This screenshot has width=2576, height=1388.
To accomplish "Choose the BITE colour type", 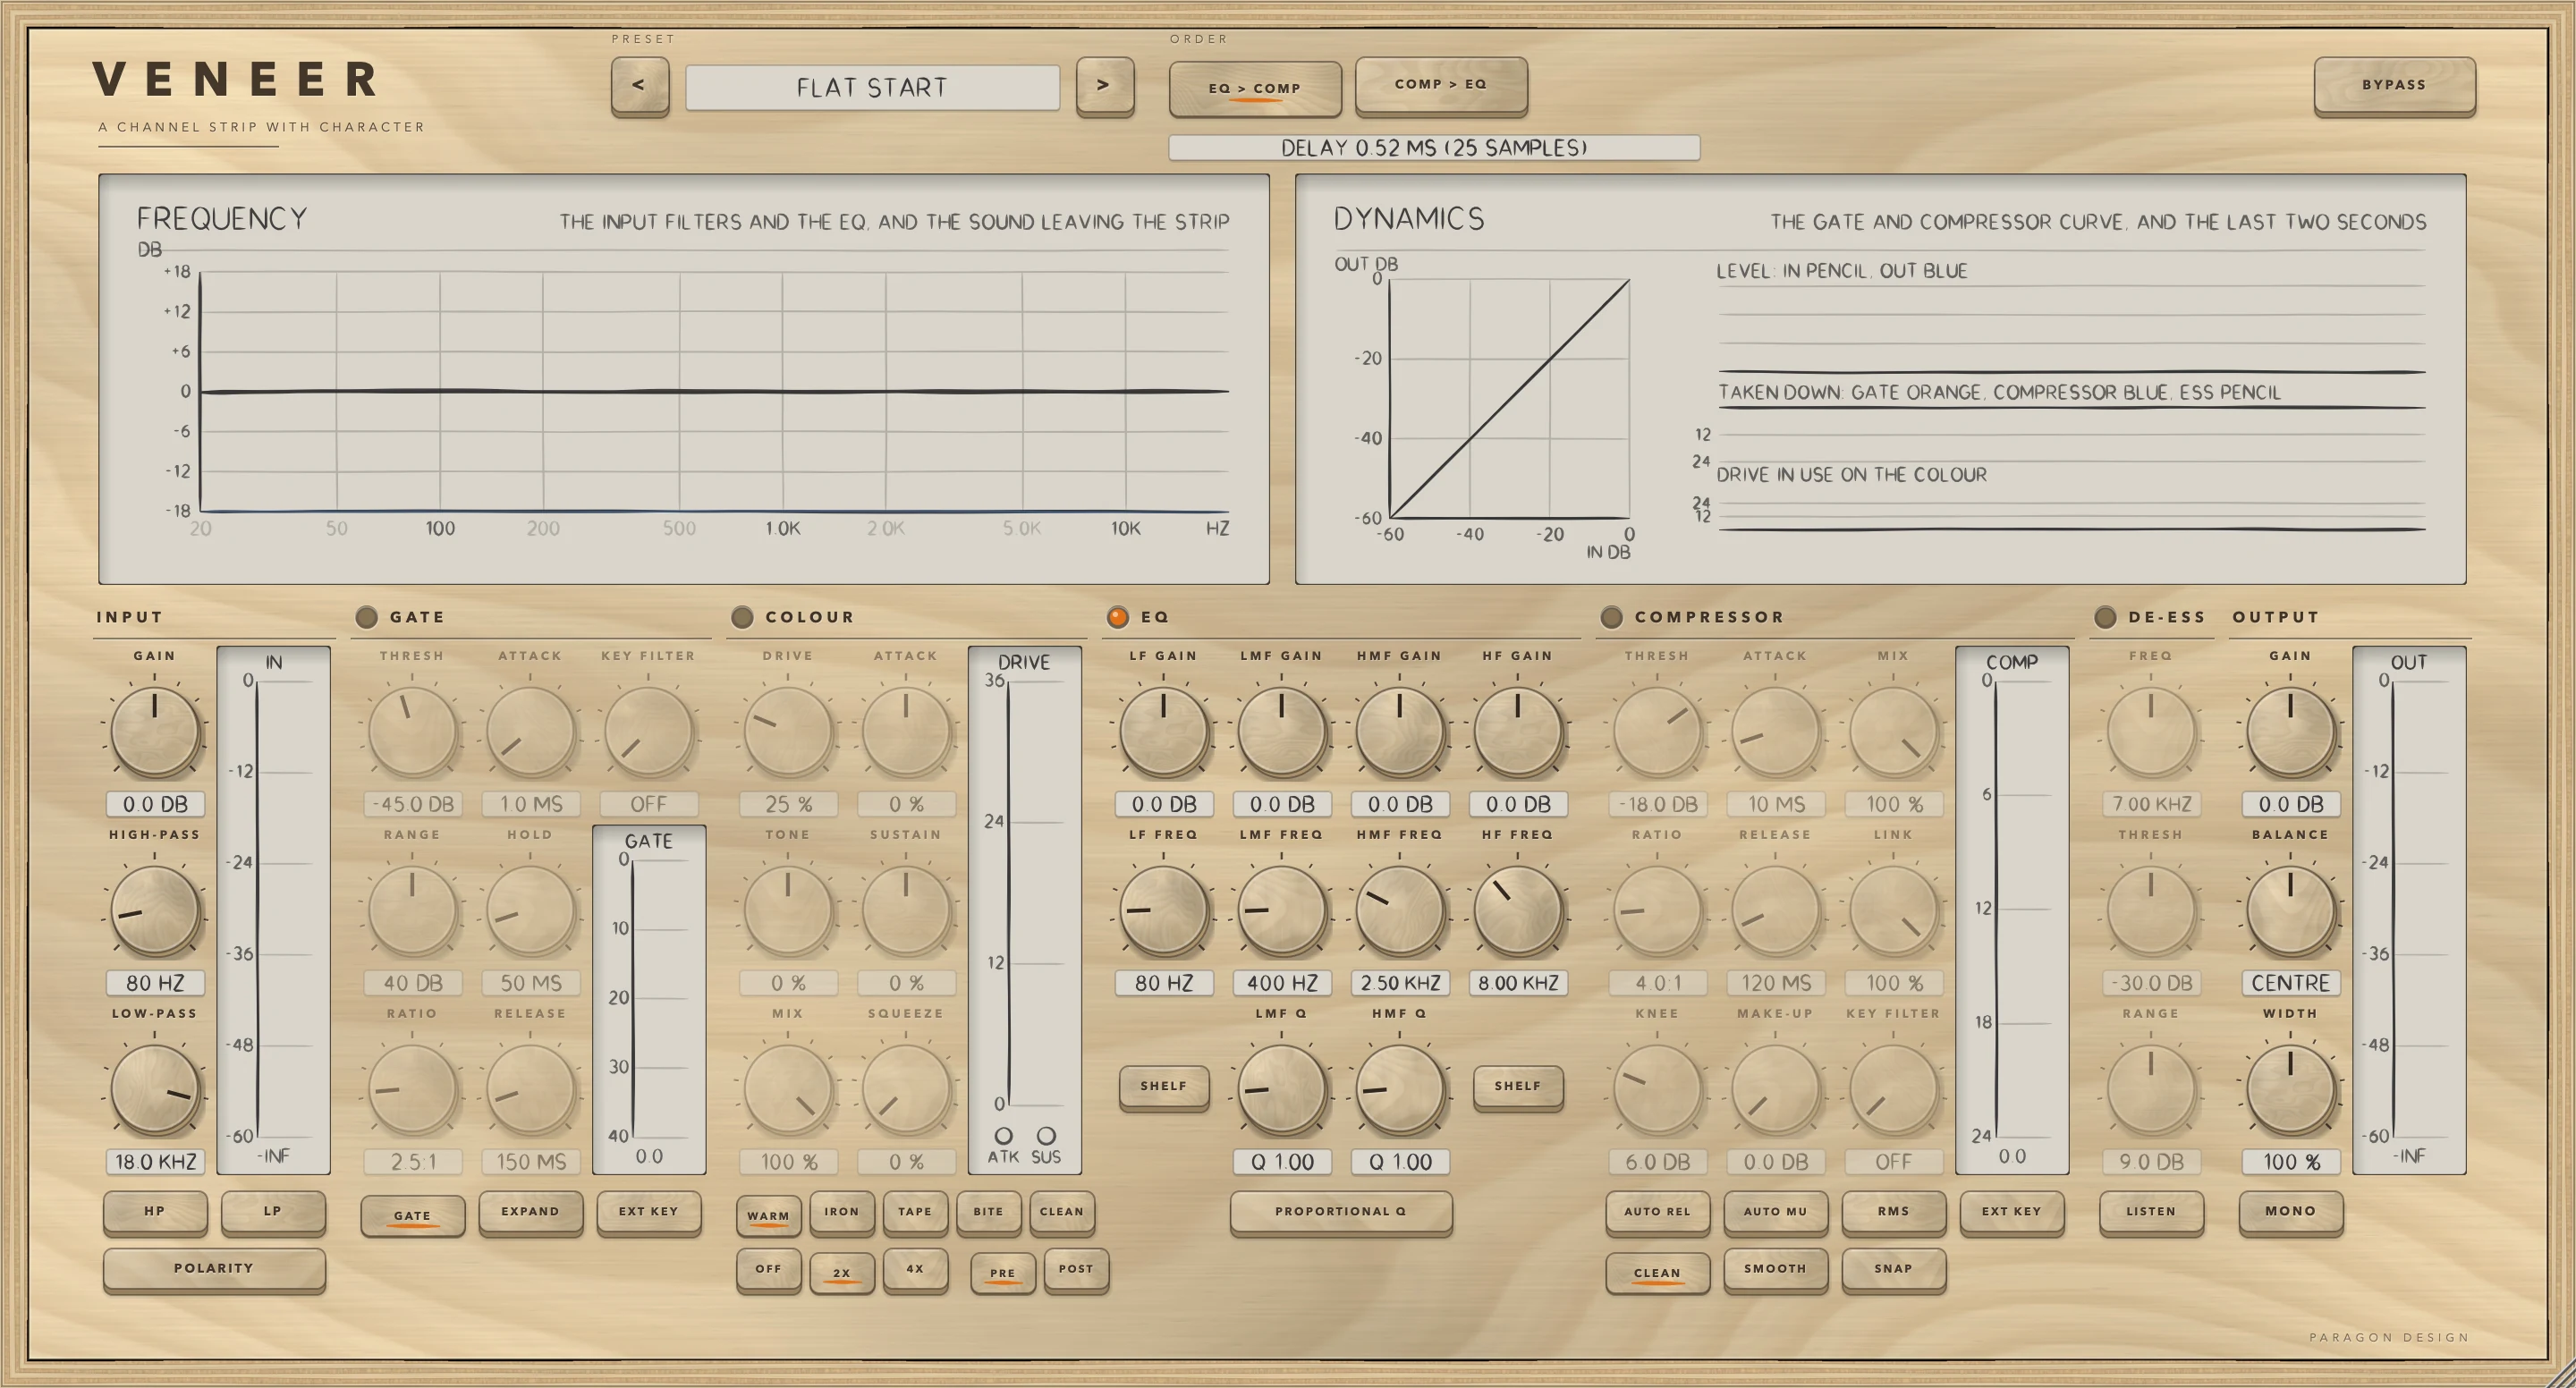I will pos(988,1211).
